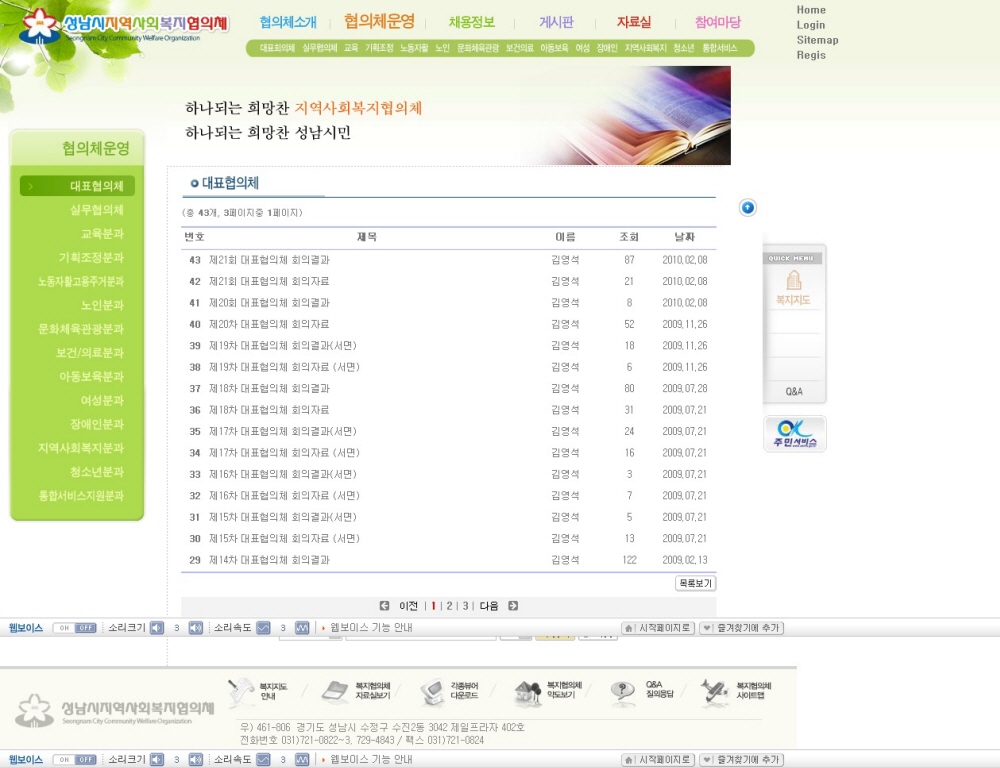1000x768 pixels.
Task: Click the next-page arrow icon beside 다음
Action: point(513,606)
